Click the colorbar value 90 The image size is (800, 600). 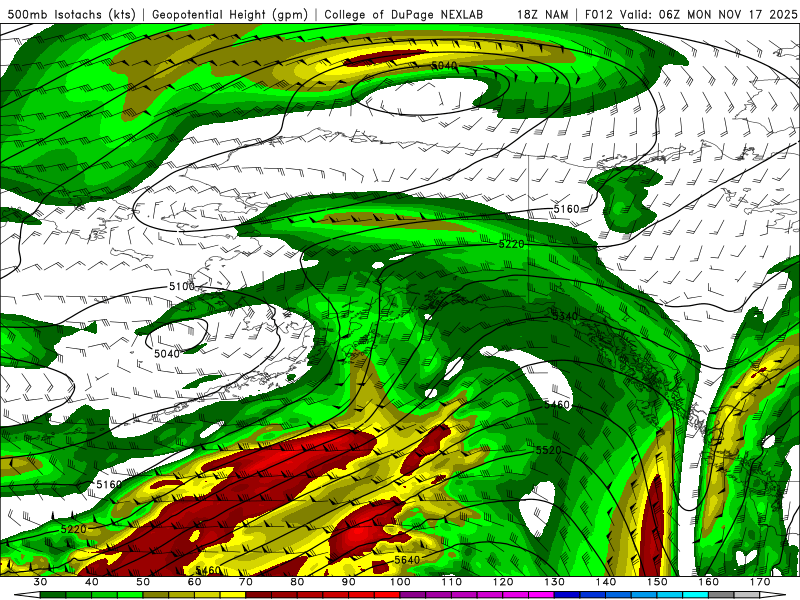pos(349,582)
